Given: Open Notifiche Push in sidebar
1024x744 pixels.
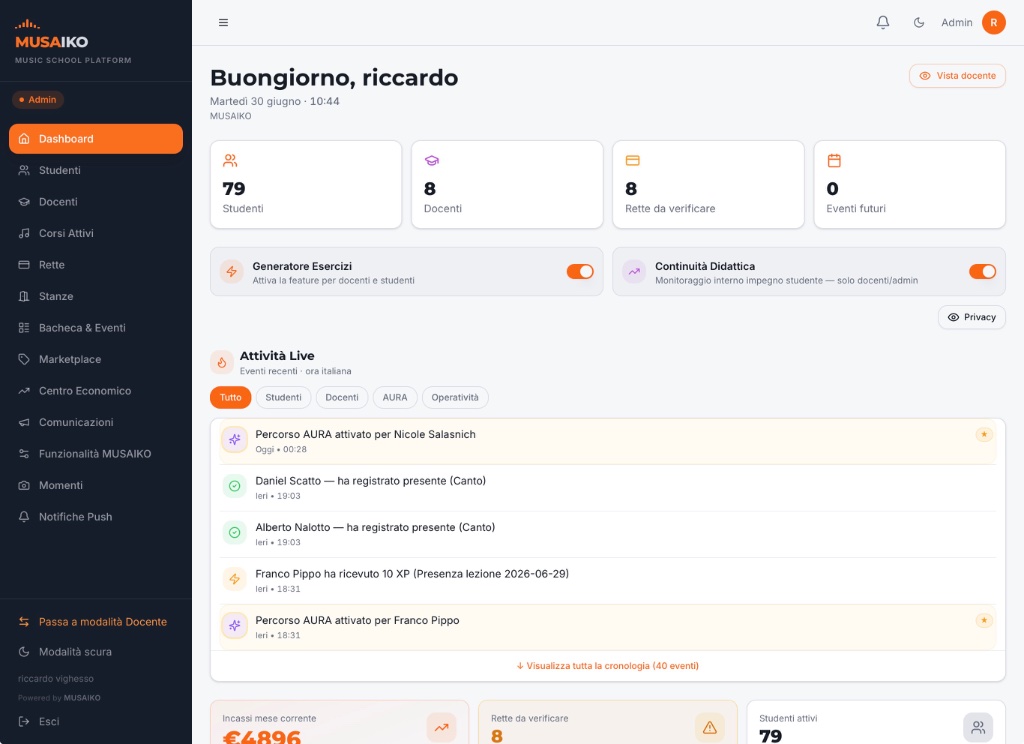Looking at the screenshot, I should (x=96, y=517).
